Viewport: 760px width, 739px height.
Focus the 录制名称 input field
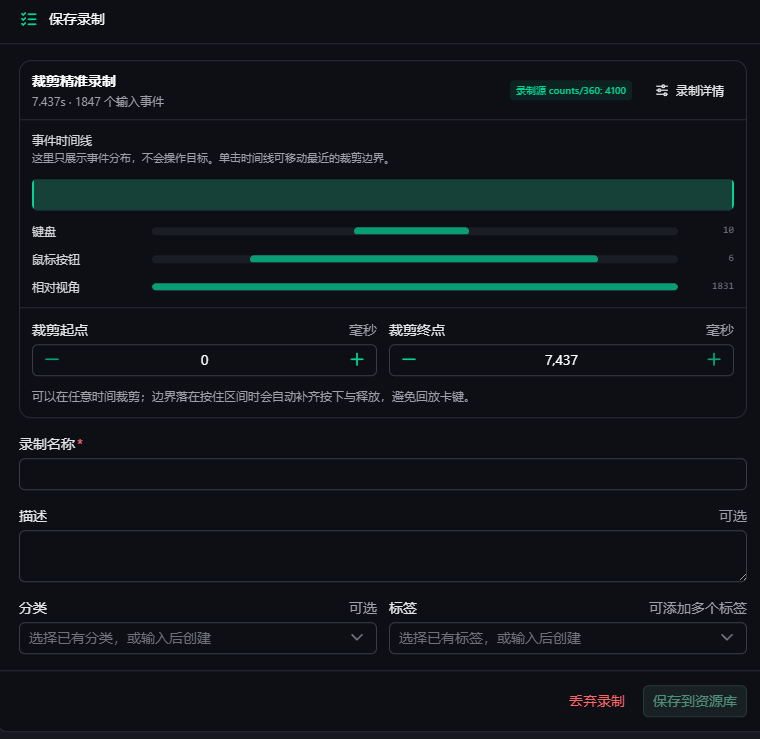[383, 474]
